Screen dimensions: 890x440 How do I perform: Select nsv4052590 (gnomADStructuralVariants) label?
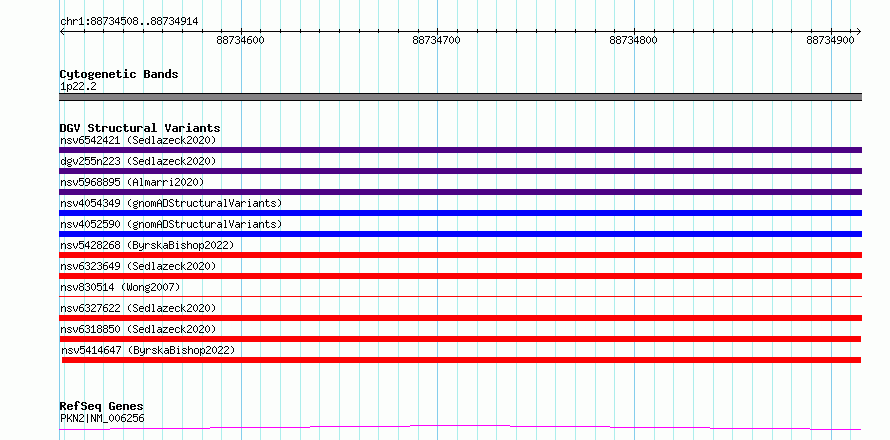coord(171,224)
